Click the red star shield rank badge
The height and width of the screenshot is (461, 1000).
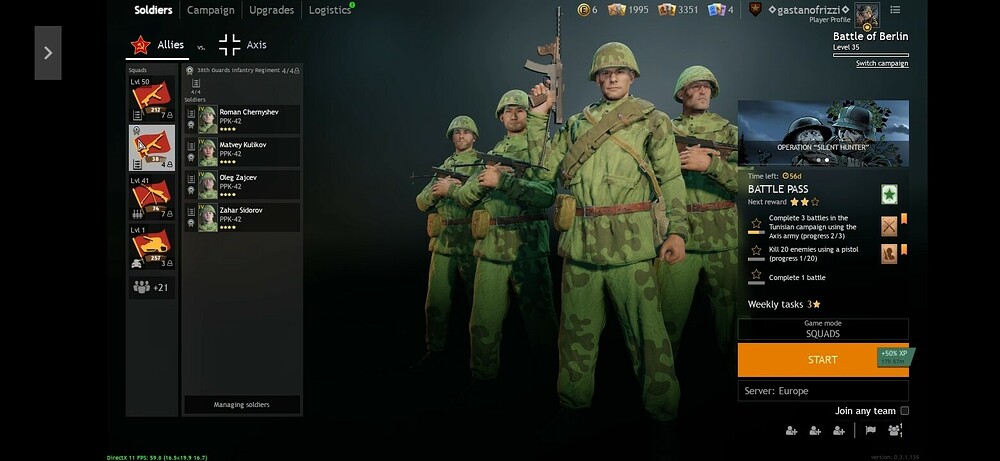pyautogui.click(x=755, y=10)
